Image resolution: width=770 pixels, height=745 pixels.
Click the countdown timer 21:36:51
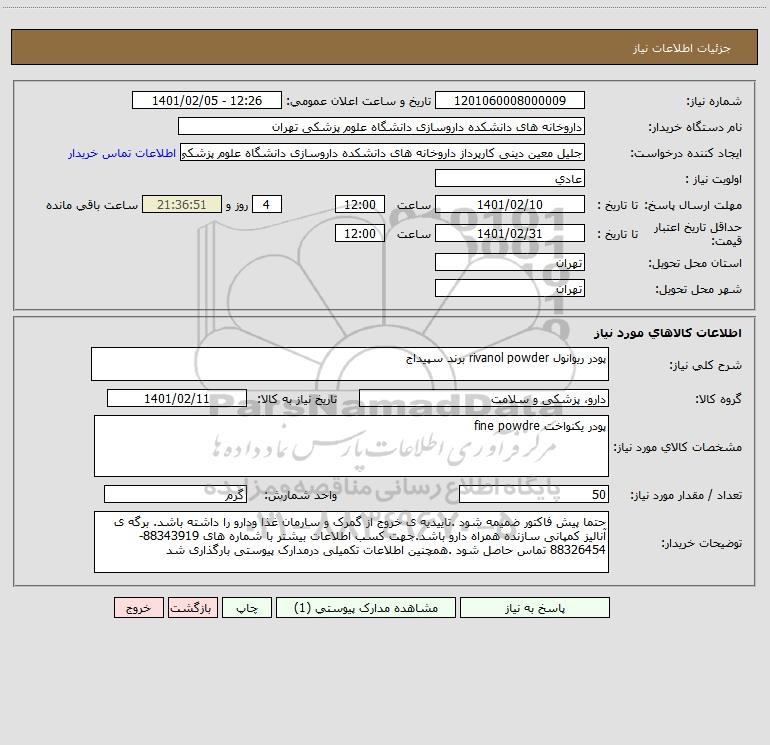182,204
